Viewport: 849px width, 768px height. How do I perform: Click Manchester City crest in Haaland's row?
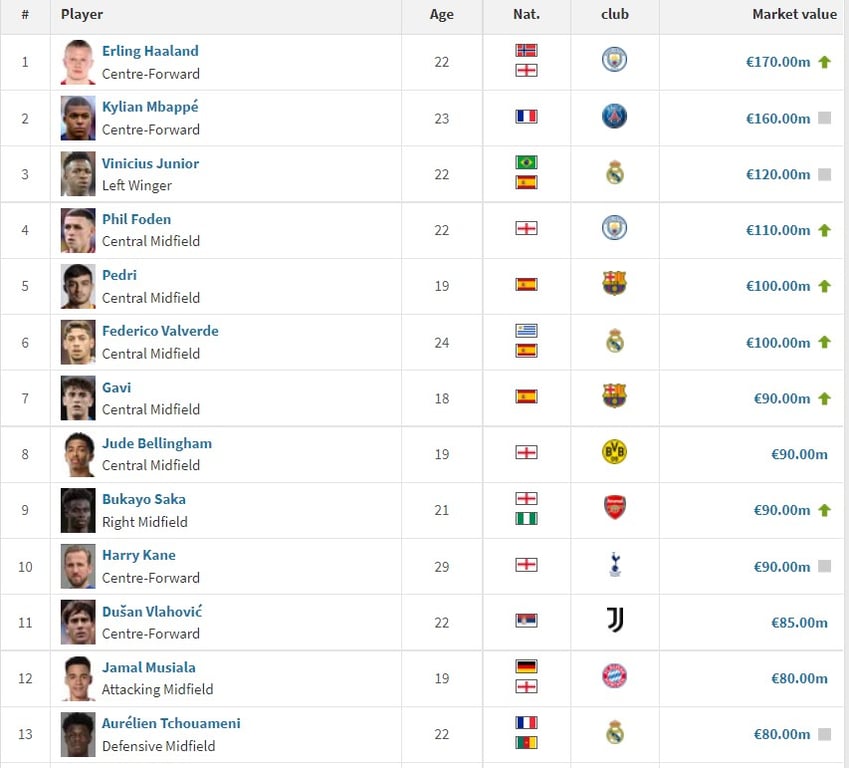[615, 60]
